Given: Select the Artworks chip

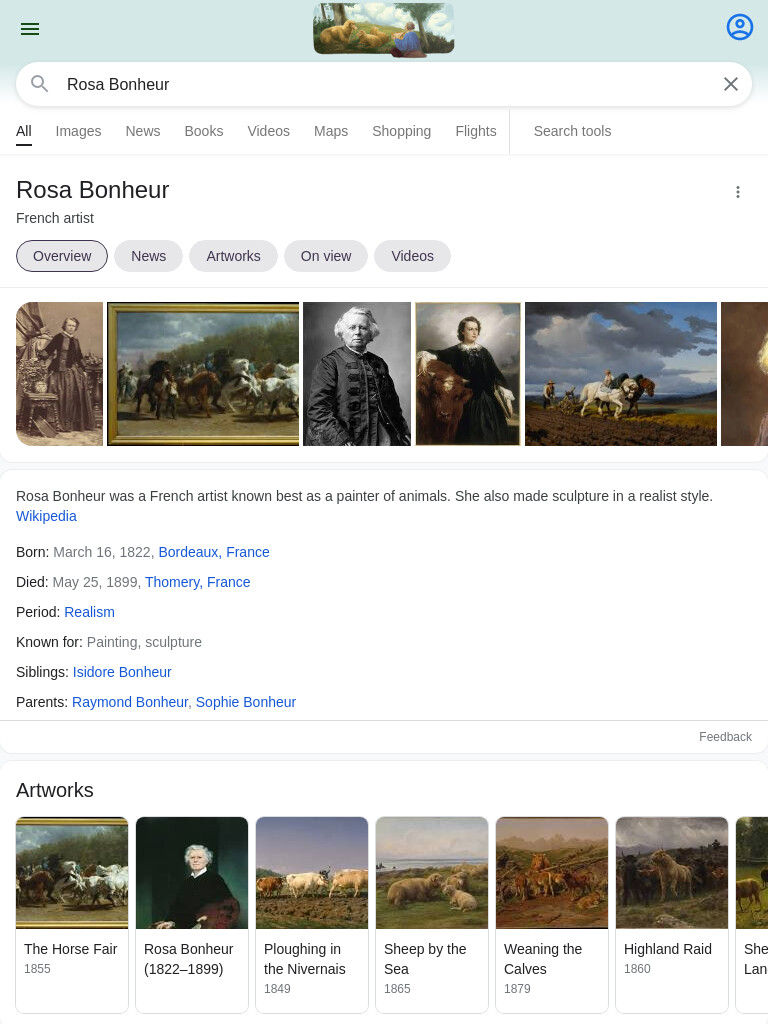Looking at the screenshot, I should [233, 256].
